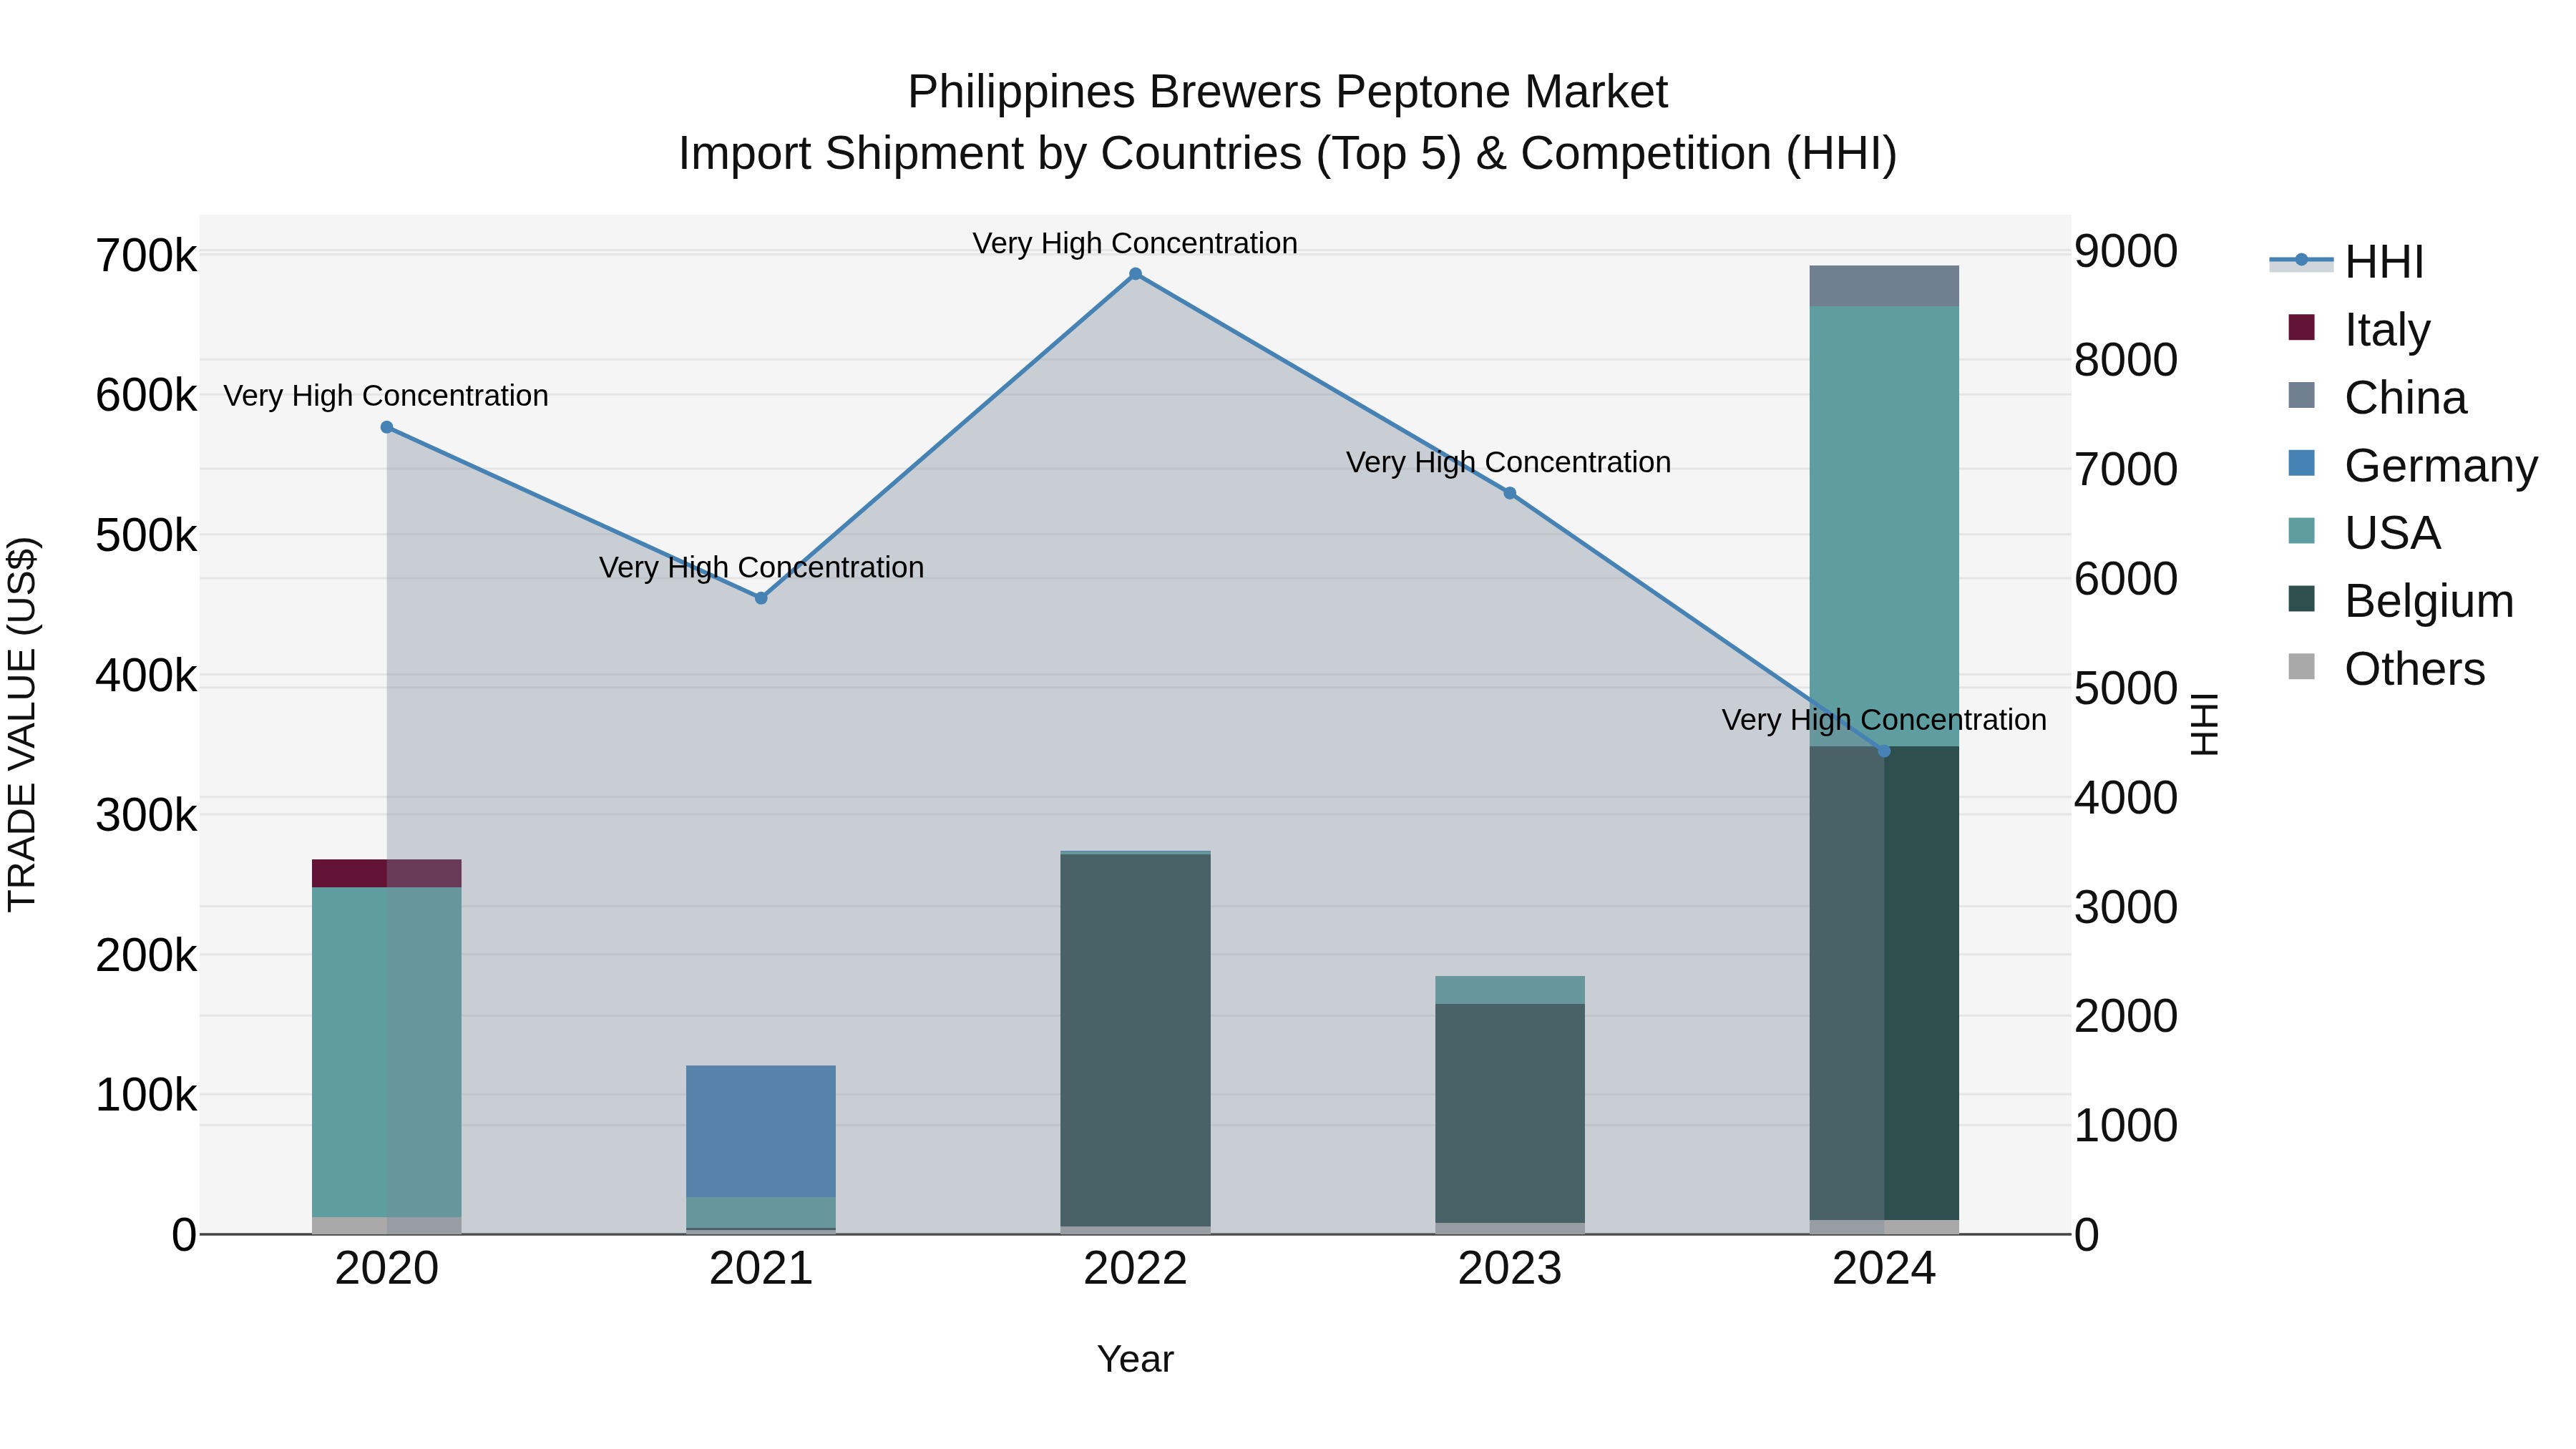The image size is (2576, 1449).
Task: Click the 400k left axis tick
Action: click(146, 676)
